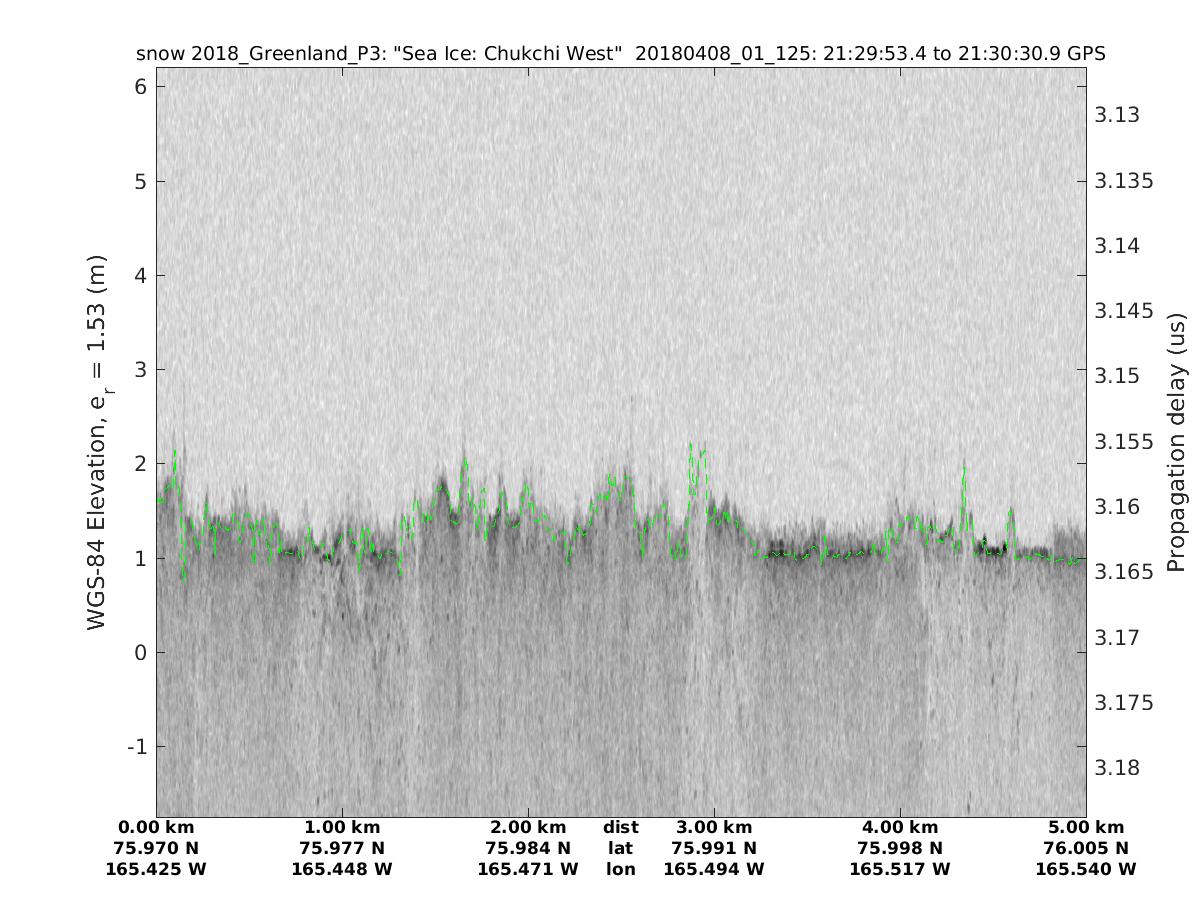
Task: Click the "3.00 km" x-axis tick label
Action: (714, 827)
